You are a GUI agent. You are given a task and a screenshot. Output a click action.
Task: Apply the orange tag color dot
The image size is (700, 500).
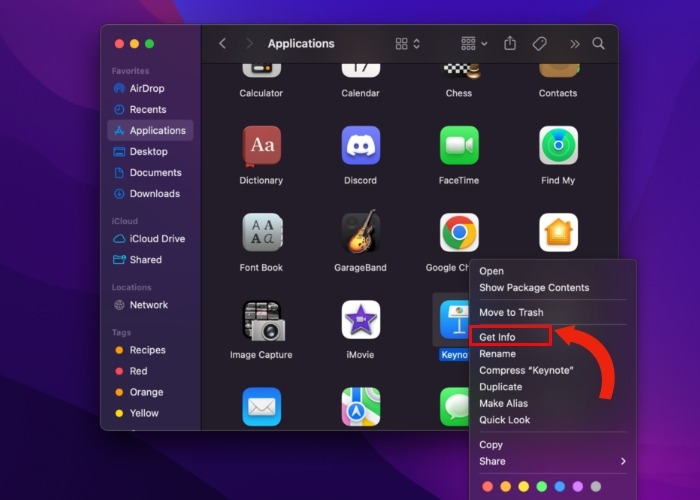pyautogui.click(x=505, y=486)
